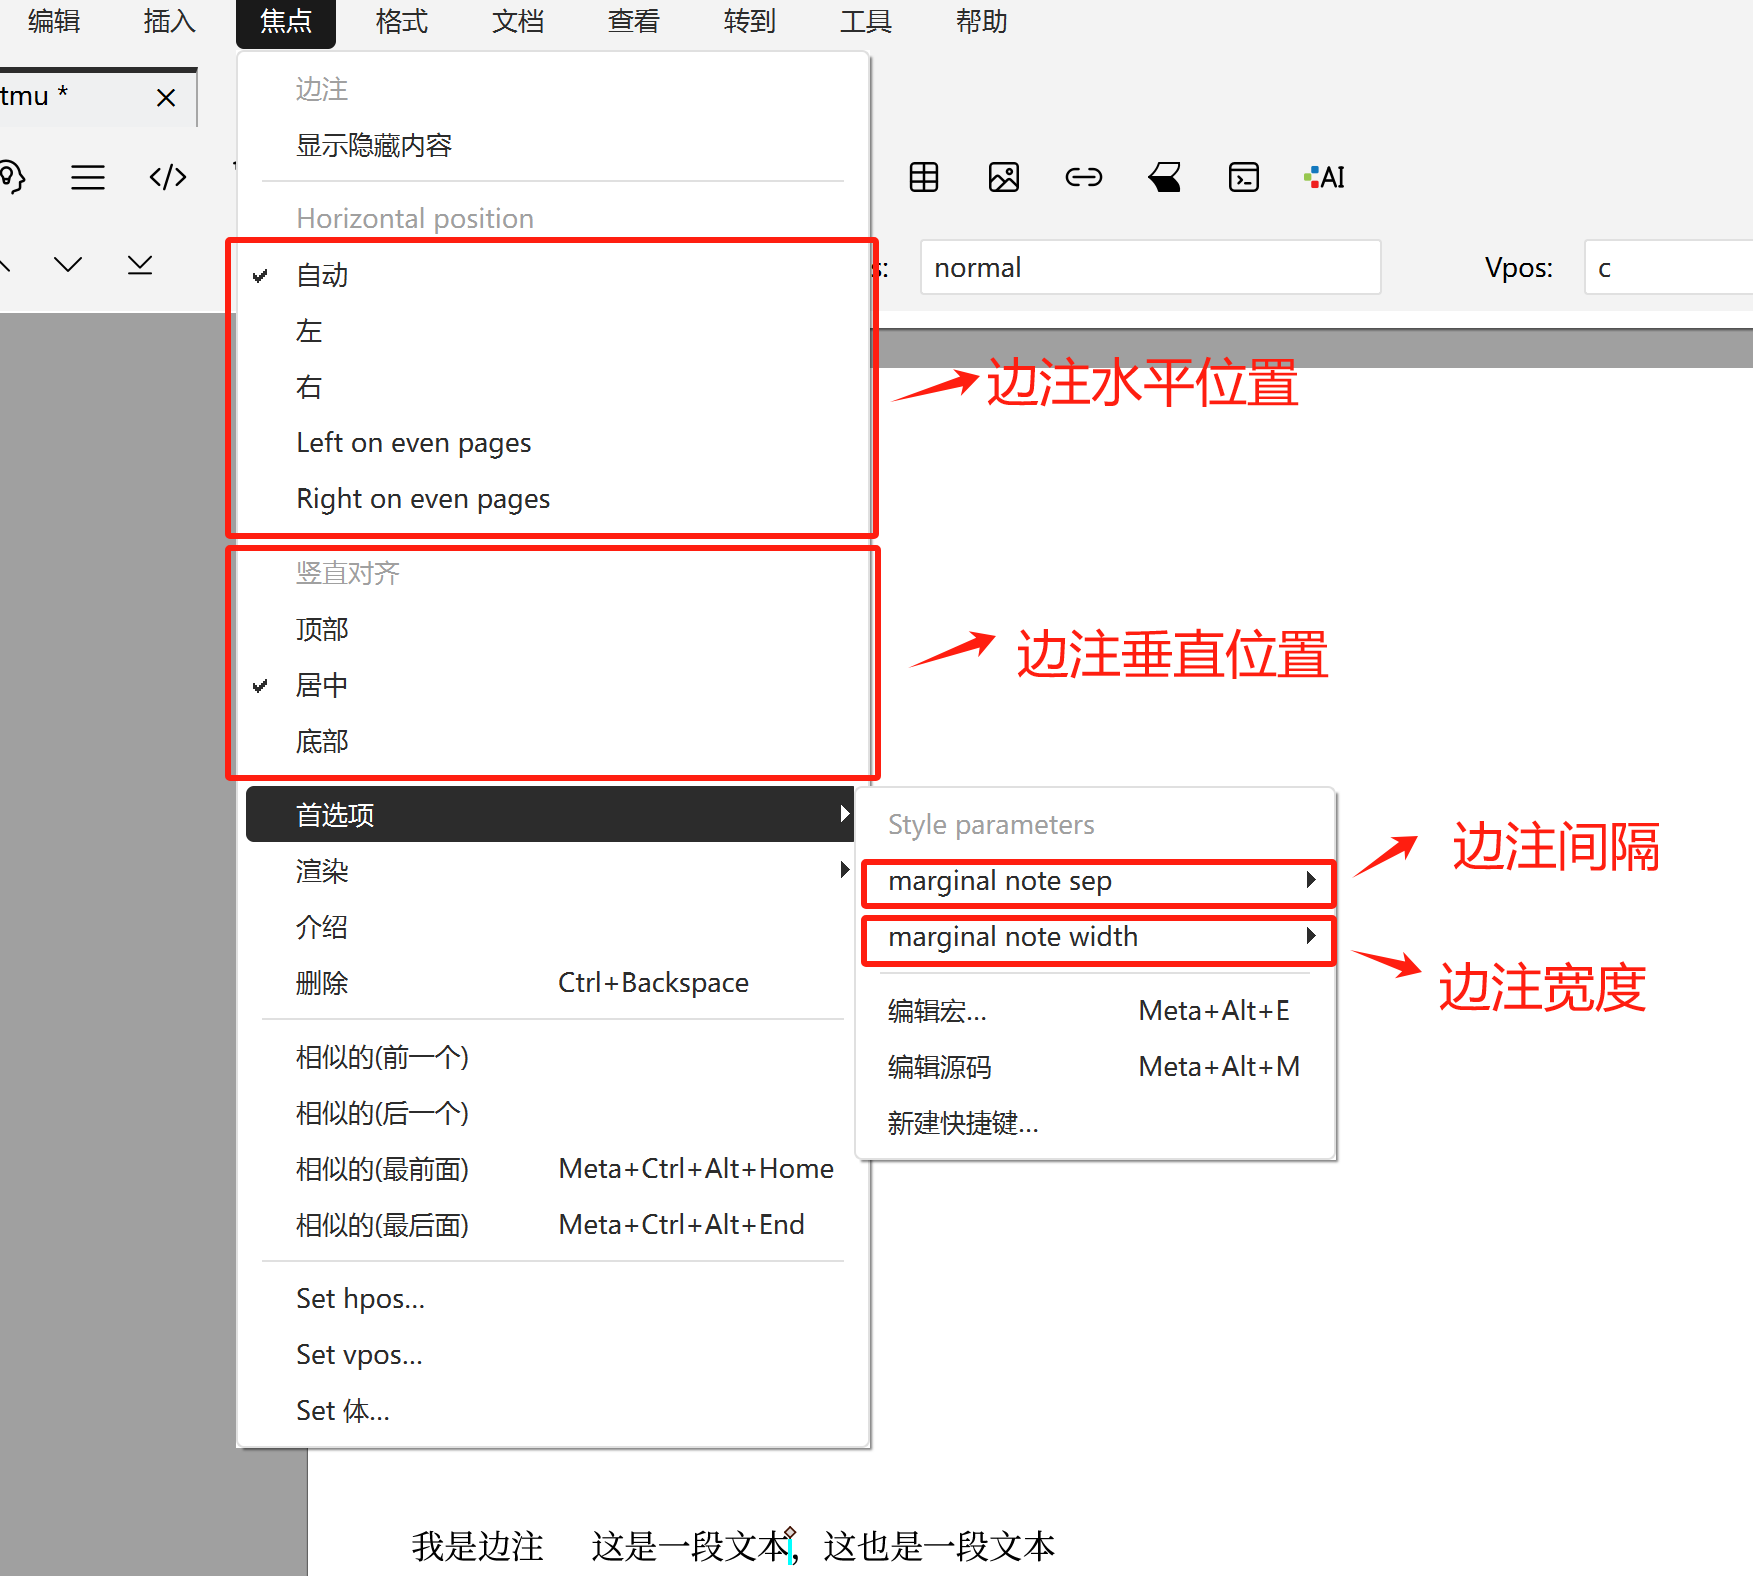Image resolution: width=1753 pixels, height=1576 pixels.
Task: Click the black folded-shape toolbar icon
Action: pyautogui.click(x=1164, y=178)
